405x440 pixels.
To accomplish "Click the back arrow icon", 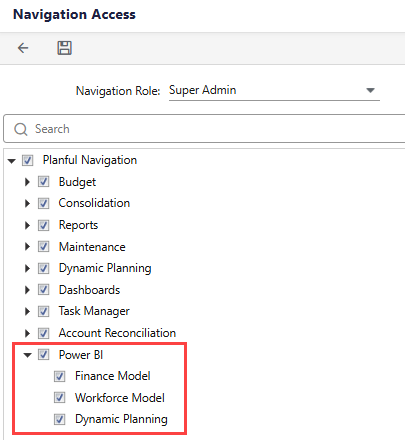I will point(23,48).
